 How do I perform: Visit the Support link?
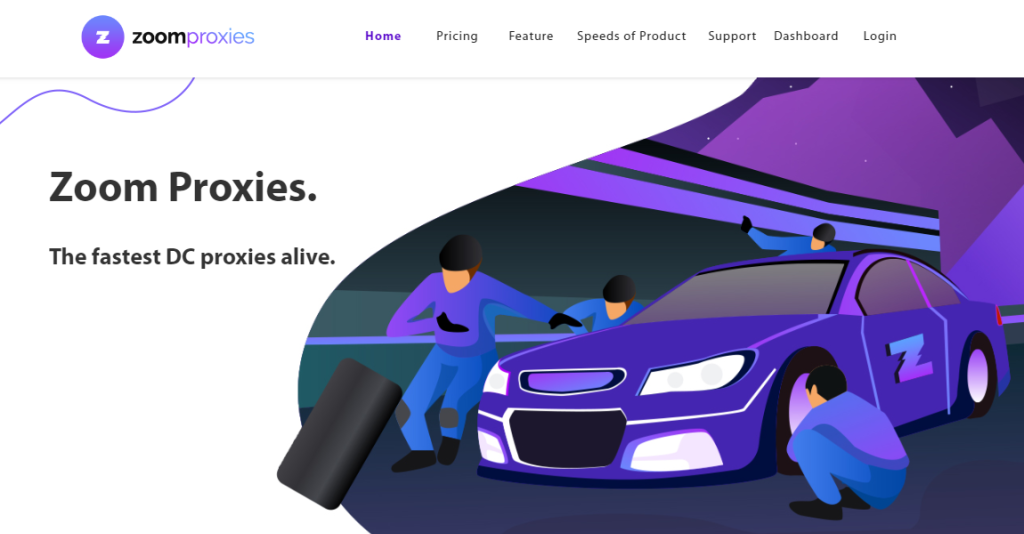(x=732, y=36)
